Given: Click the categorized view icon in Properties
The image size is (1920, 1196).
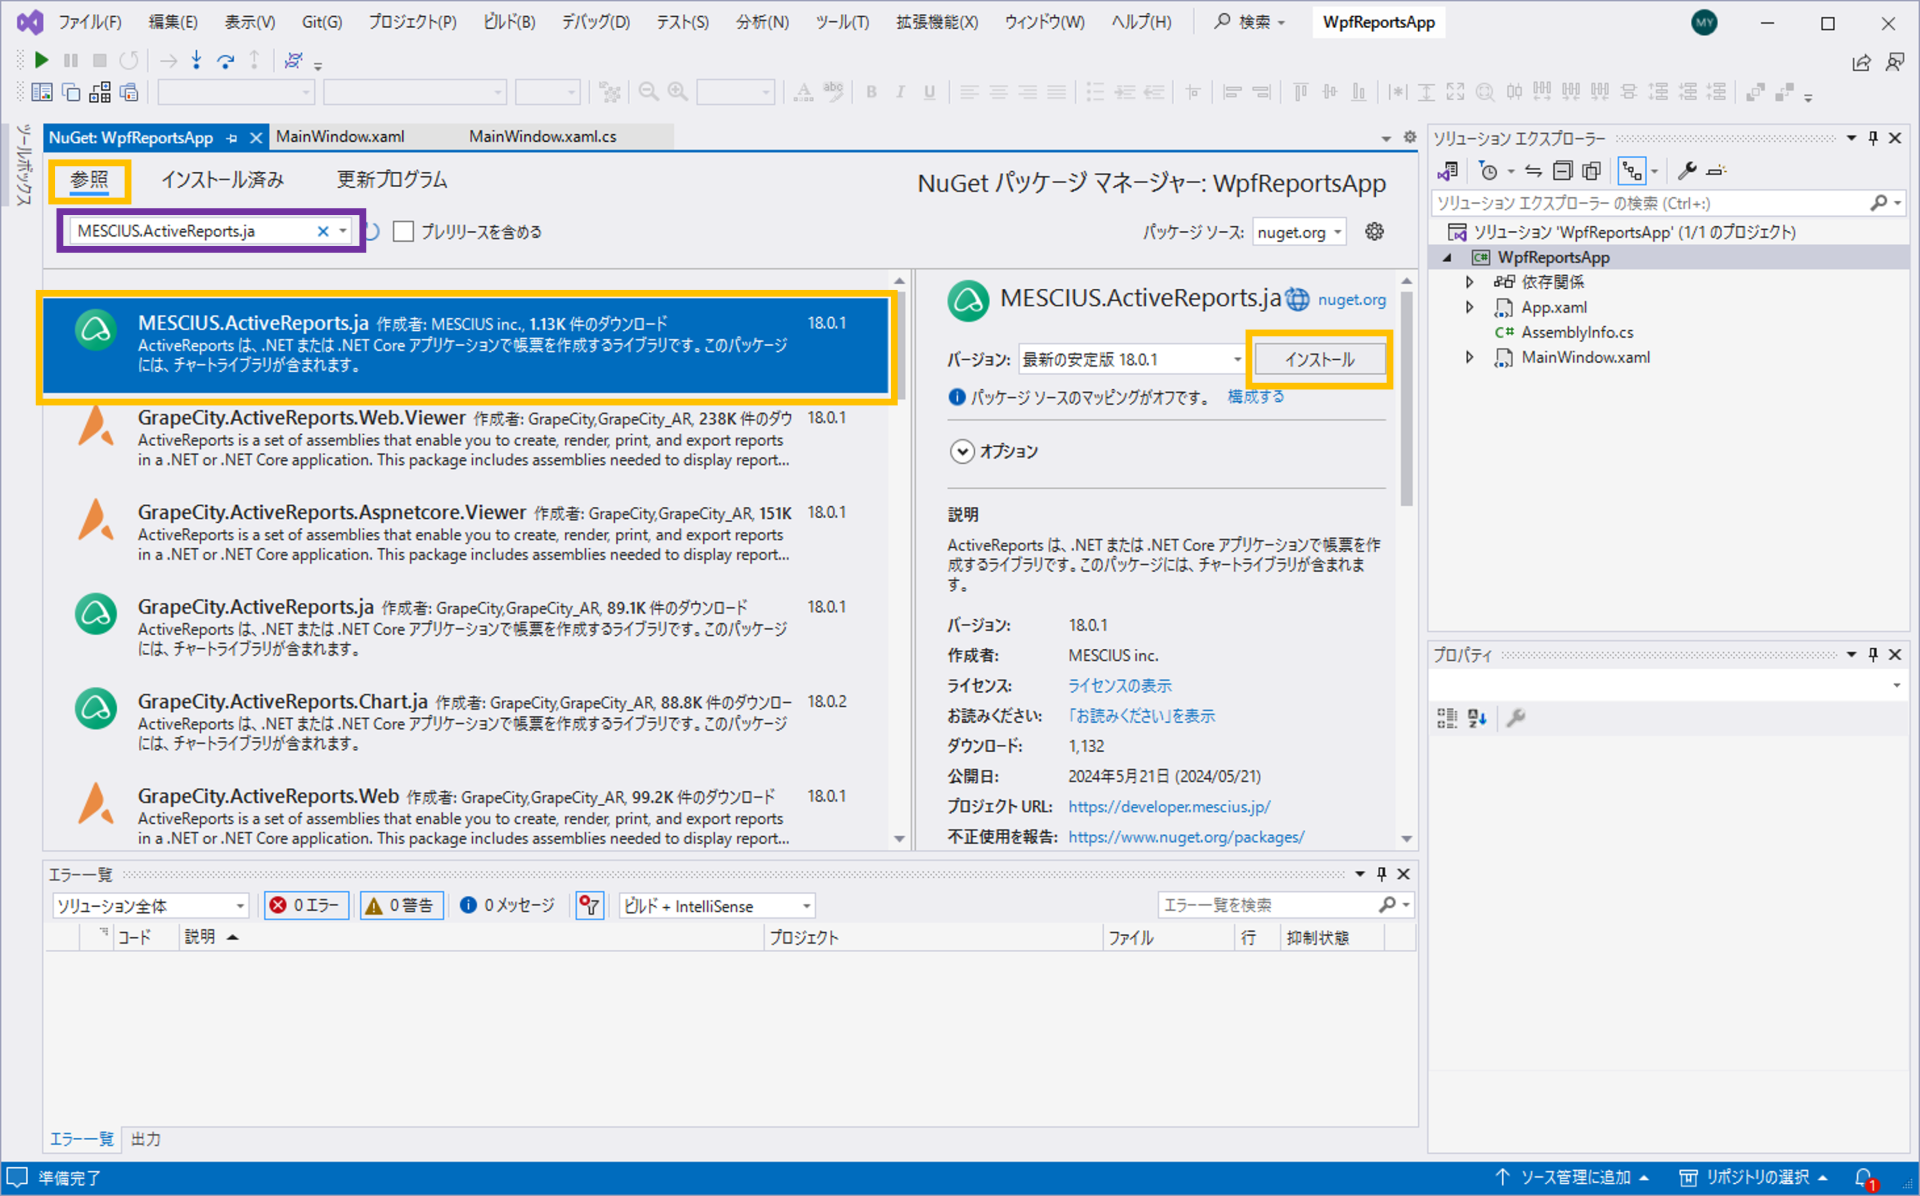Looking at the screenshot, I should pos(1447,718).
